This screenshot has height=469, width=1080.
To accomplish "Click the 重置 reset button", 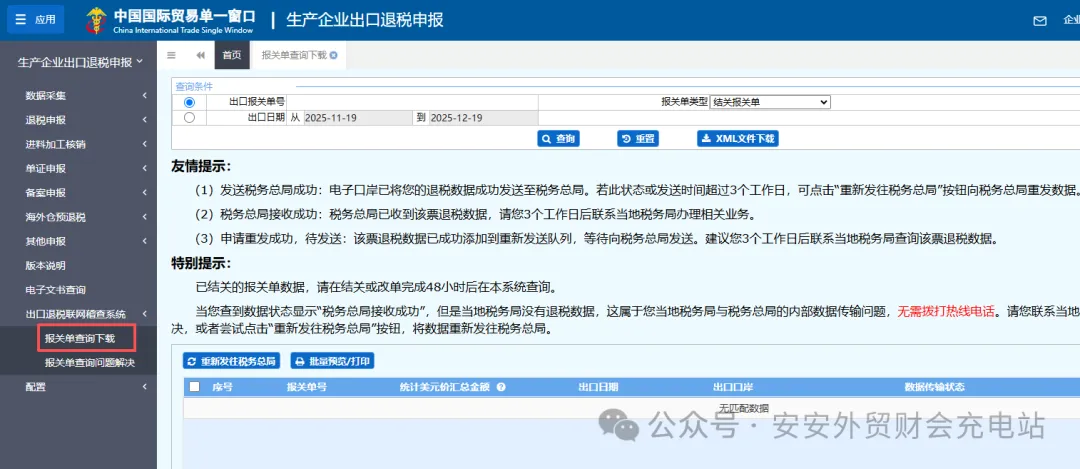I will (638, 138).
